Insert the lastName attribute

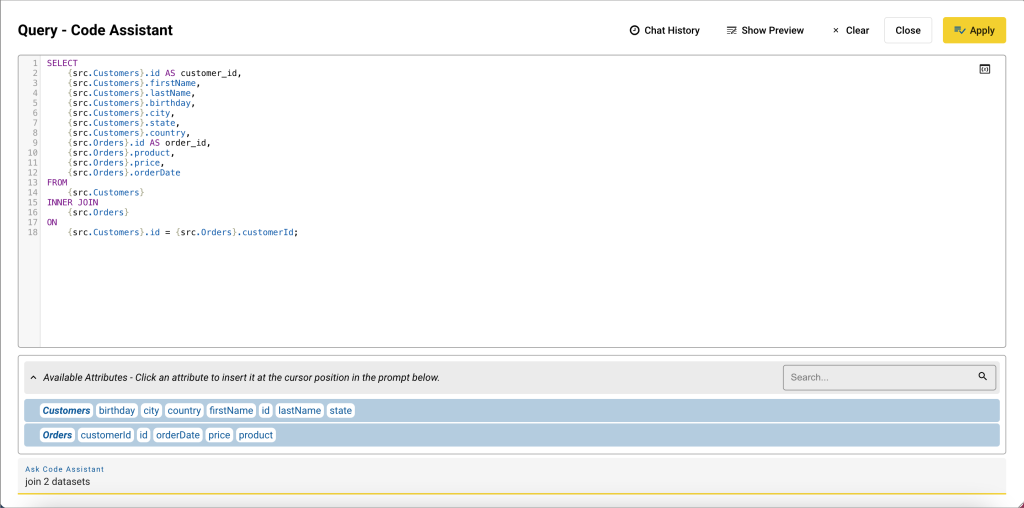299,410
